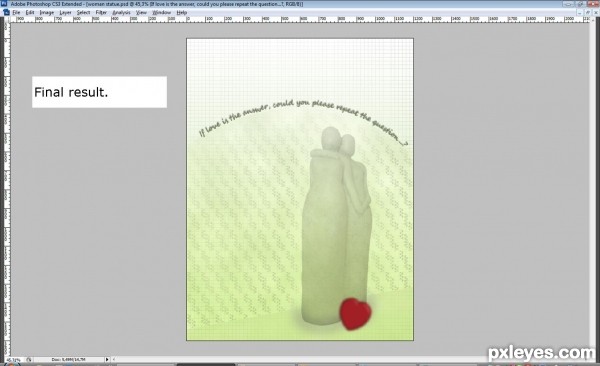Image resolution: width=600 pixels, height=366 pixels.
Task: Open the View menu
Action: coord(141,13)
